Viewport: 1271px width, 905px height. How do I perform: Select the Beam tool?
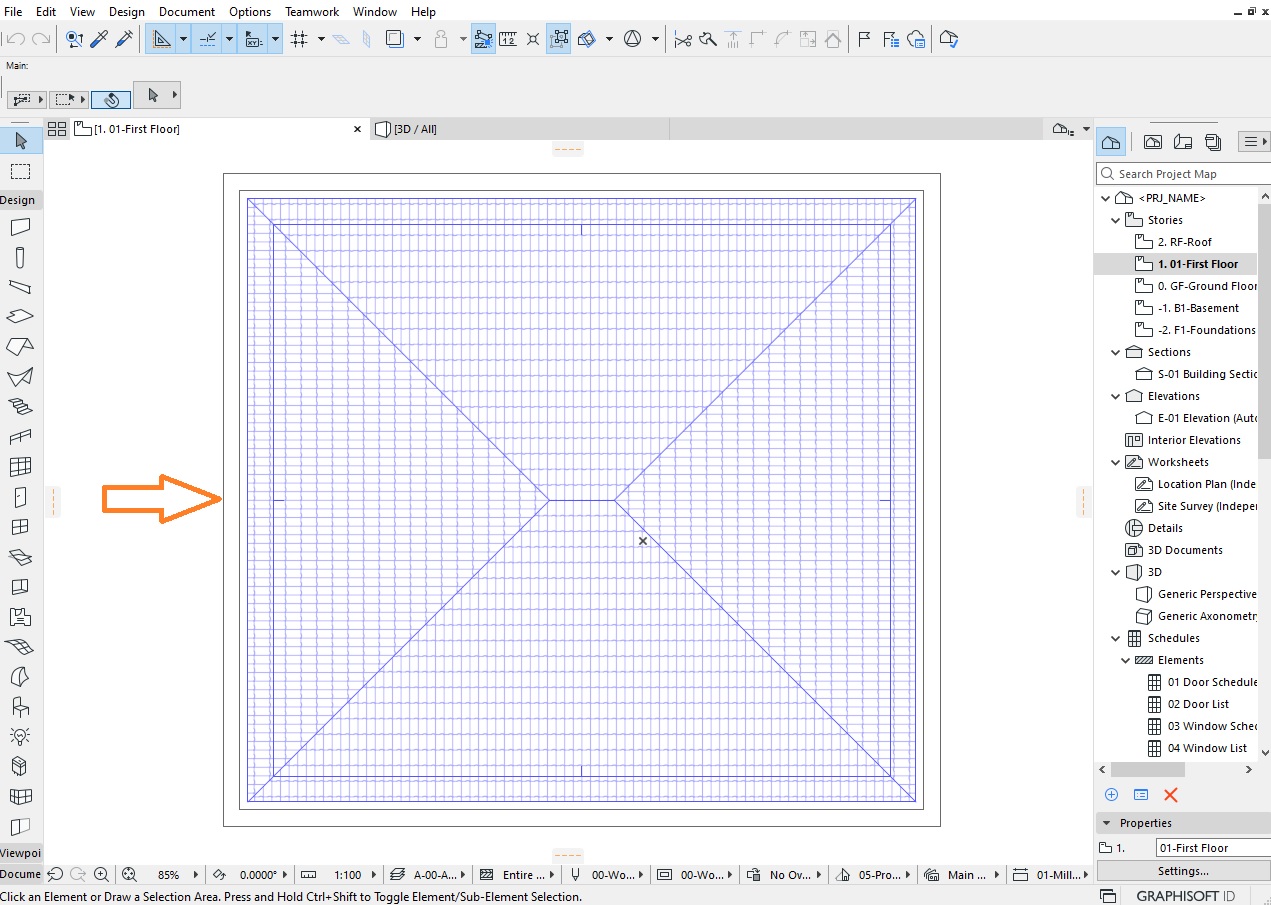pos(21,287)
